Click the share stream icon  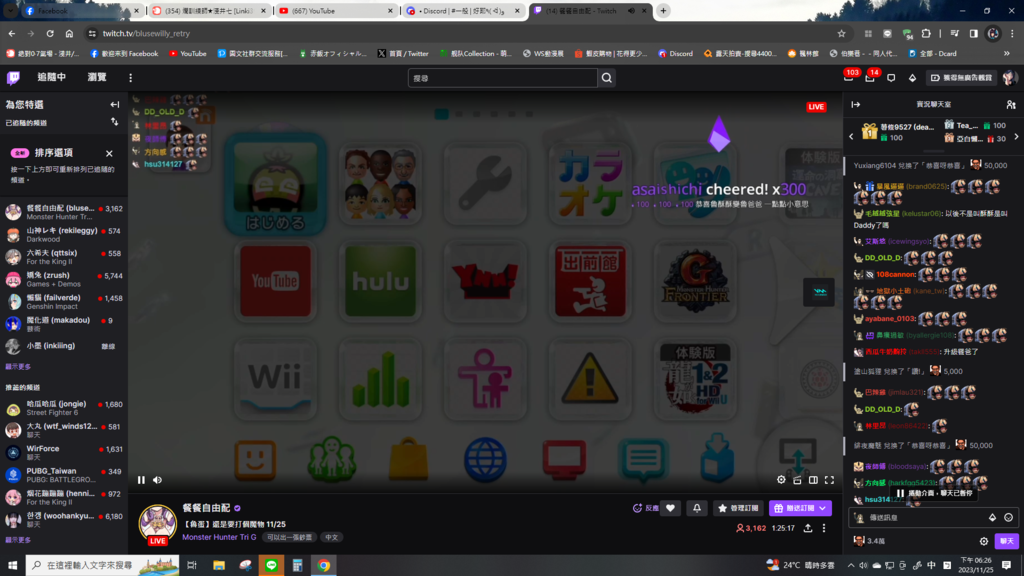point(808,528)
